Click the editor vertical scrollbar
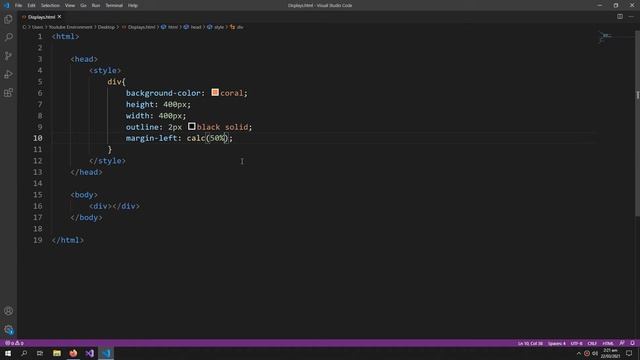Viewport: 640px width, 360px height. [x=637, y=123]
